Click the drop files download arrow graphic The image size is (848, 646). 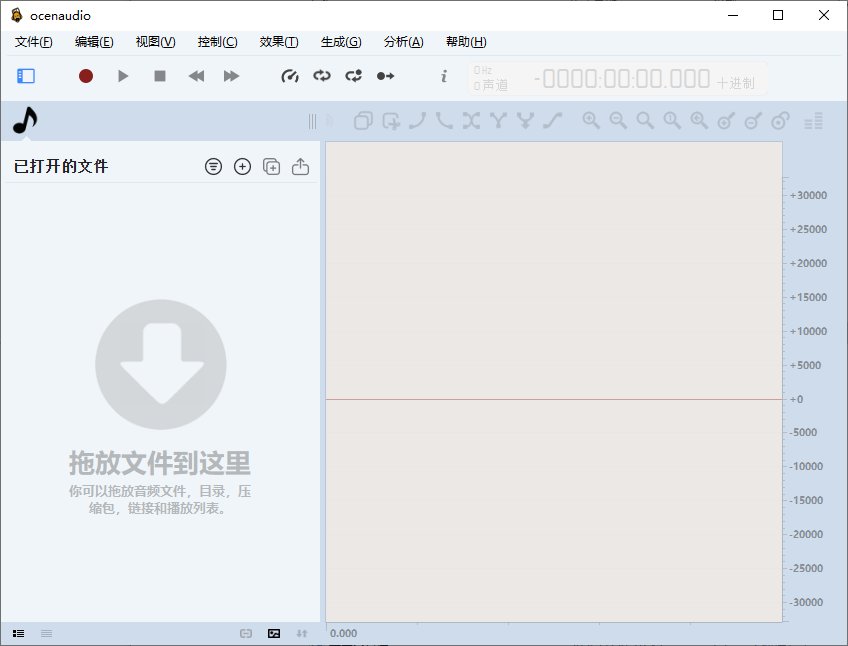161,365
